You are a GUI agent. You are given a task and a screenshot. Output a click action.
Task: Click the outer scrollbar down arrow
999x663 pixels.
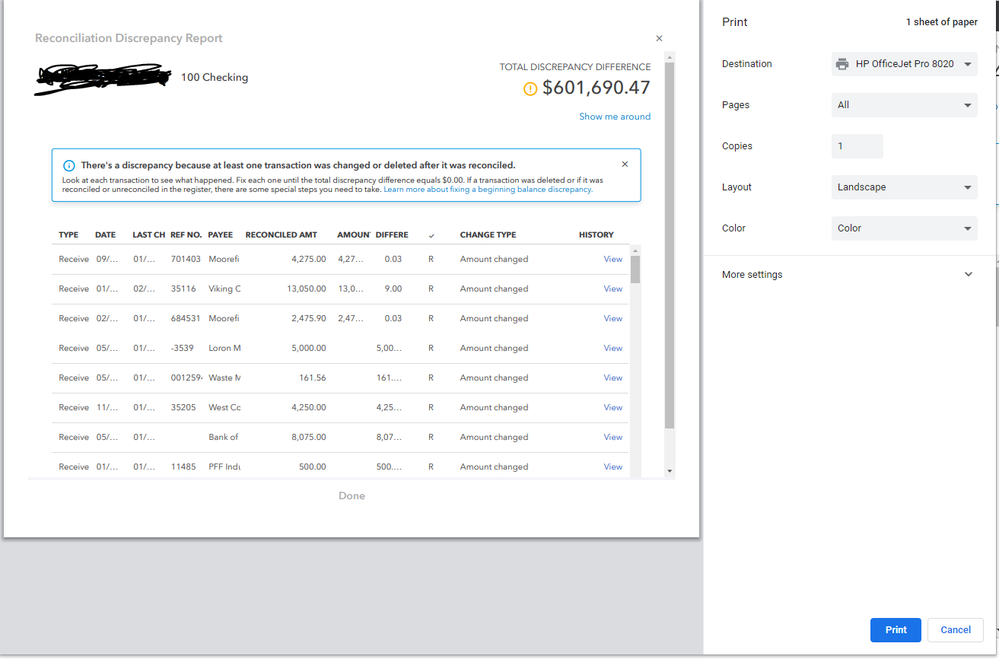tap(669, 471)
